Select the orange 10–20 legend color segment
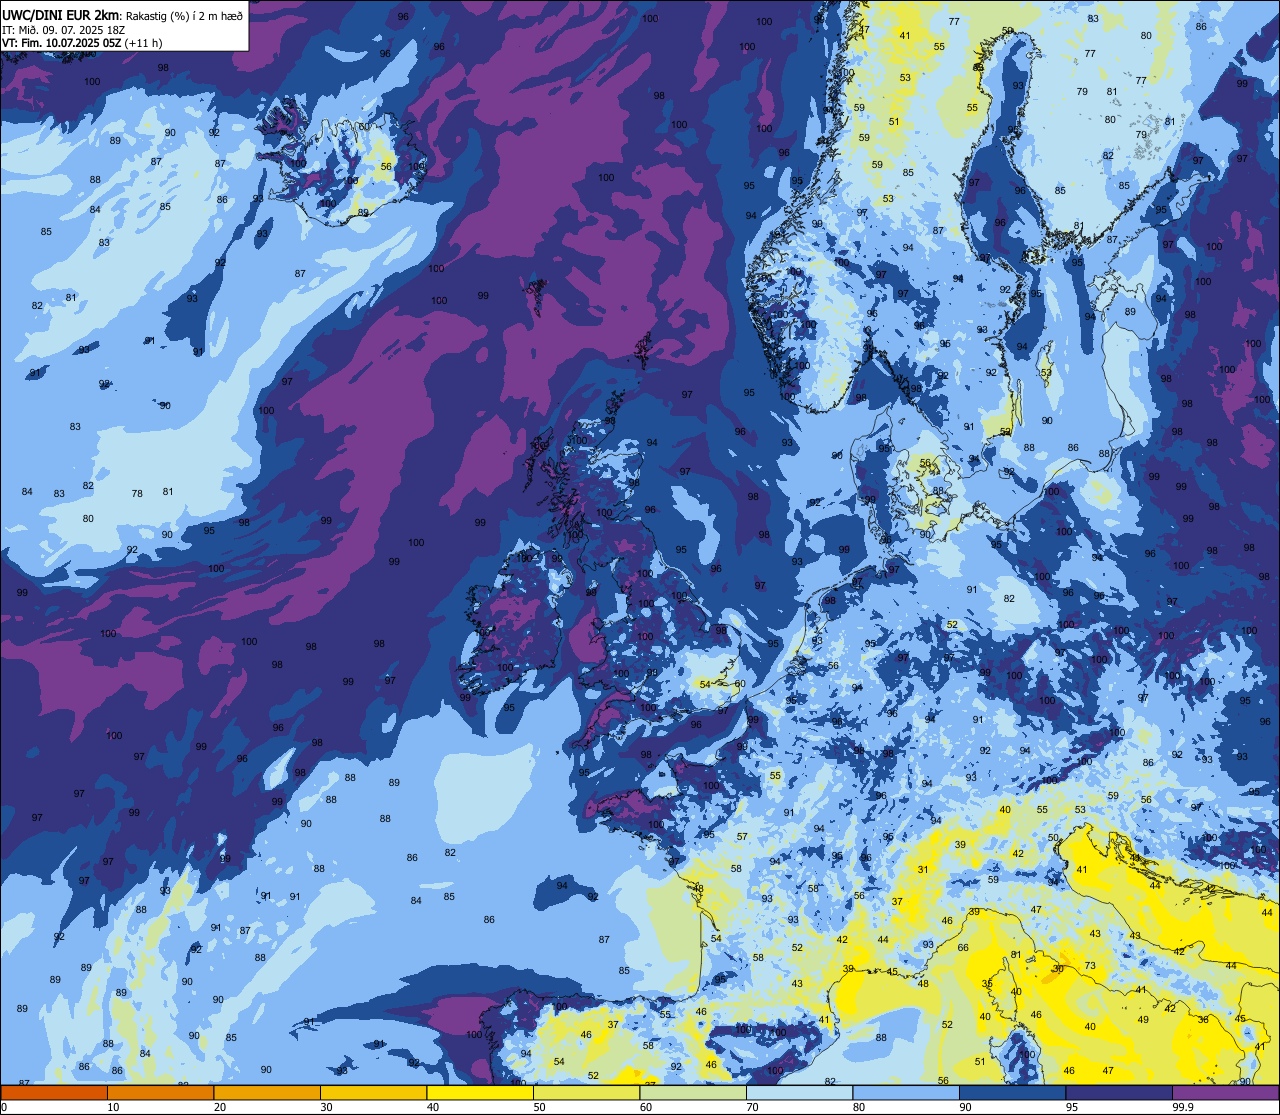 click(x=160, y=1092)
